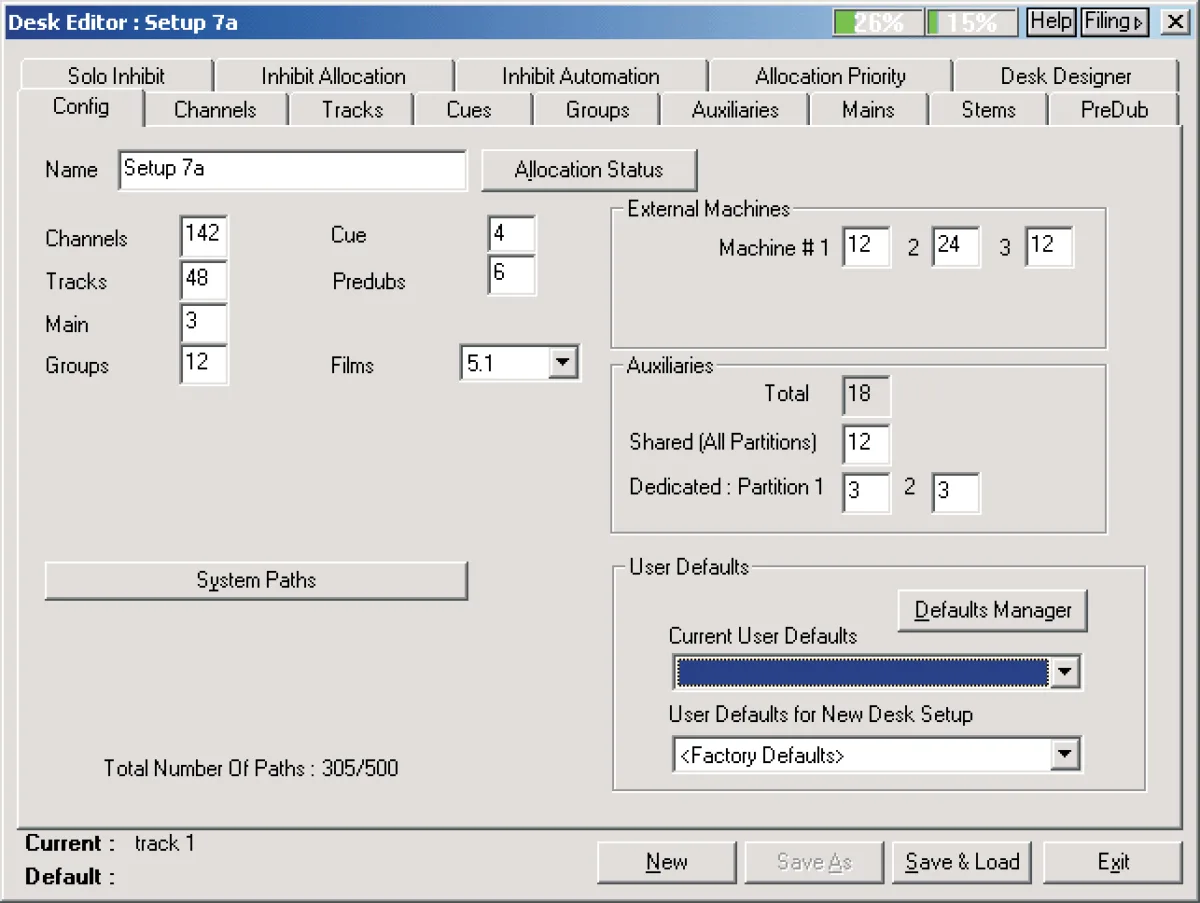Click the 15% usage meter
Image resolution: width=1200 pixels, height=903 pixels.
click(972, 22)
